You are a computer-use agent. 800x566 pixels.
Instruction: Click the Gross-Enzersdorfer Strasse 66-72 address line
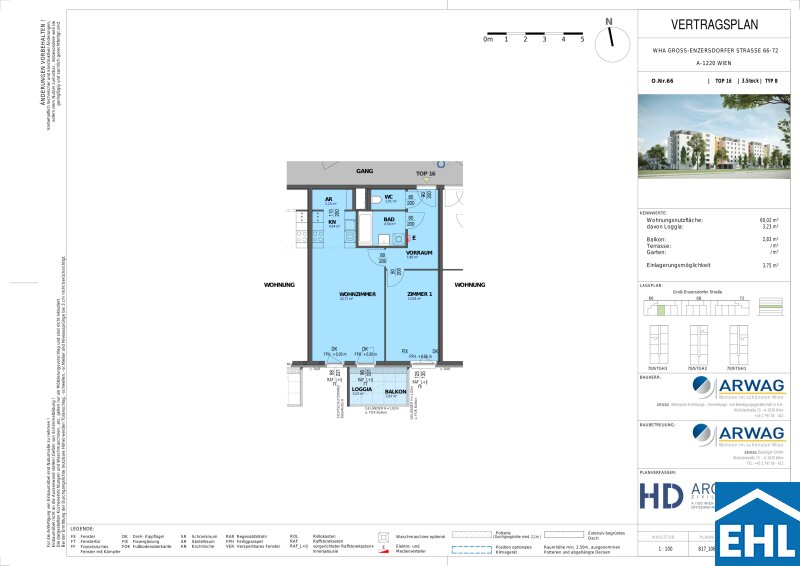715,51
